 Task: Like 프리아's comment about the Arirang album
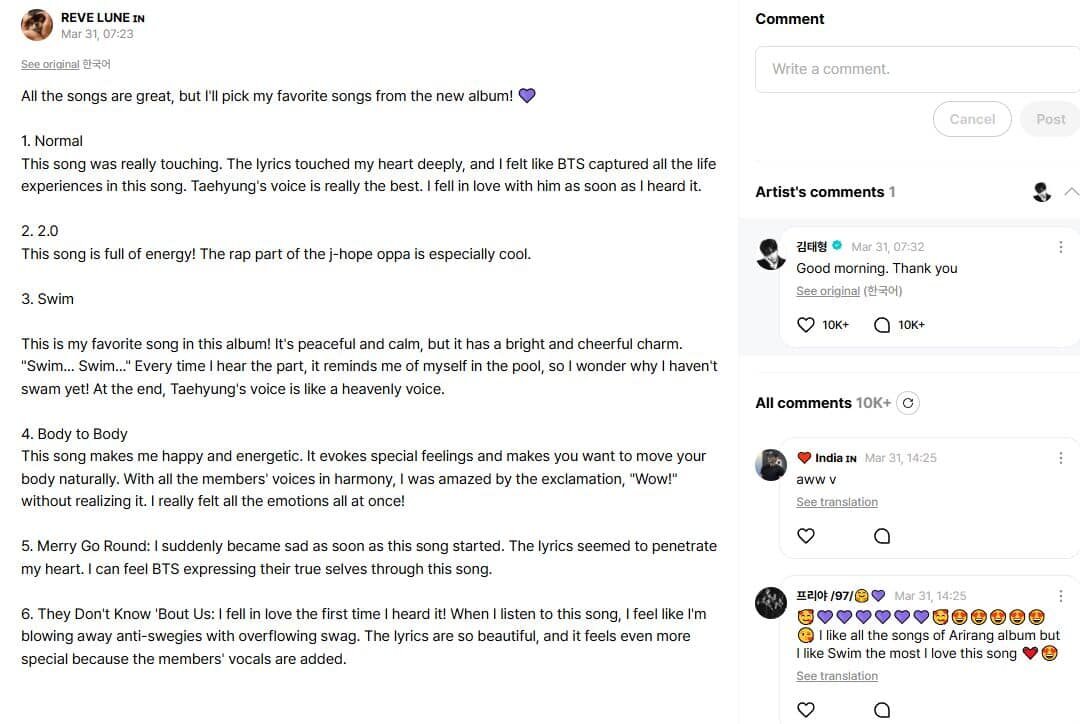pos(806,709)
